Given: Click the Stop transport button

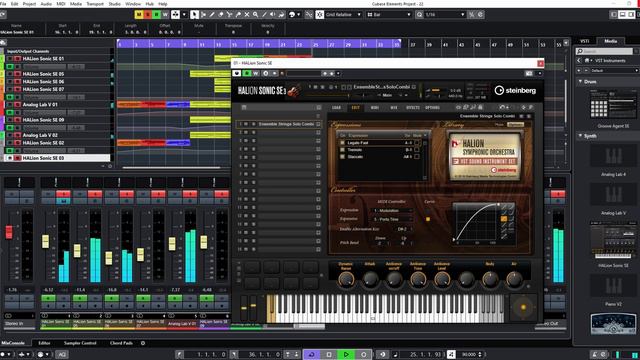Looking at the screenshot, I should [x=329, y=354].
